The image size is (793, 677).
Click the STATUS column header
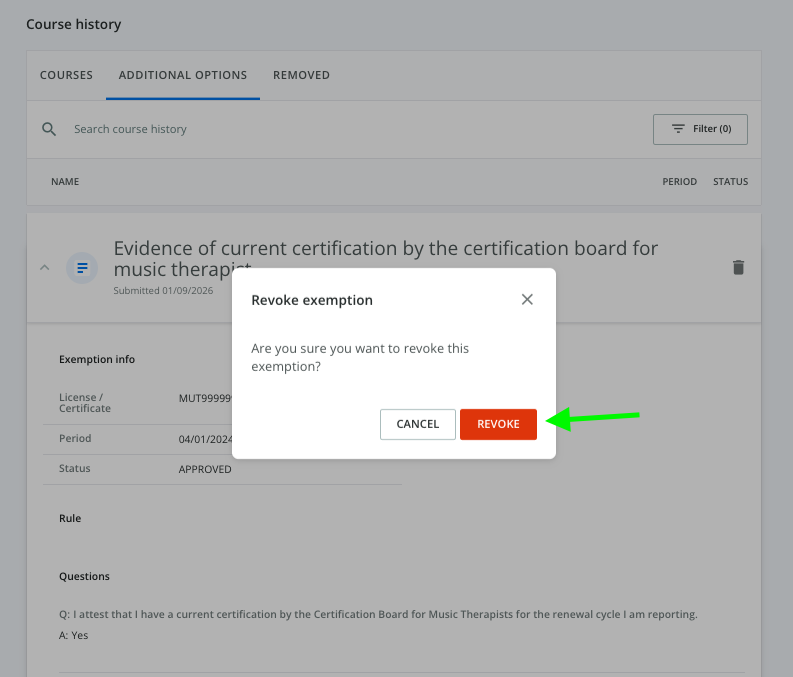point(730,182)
